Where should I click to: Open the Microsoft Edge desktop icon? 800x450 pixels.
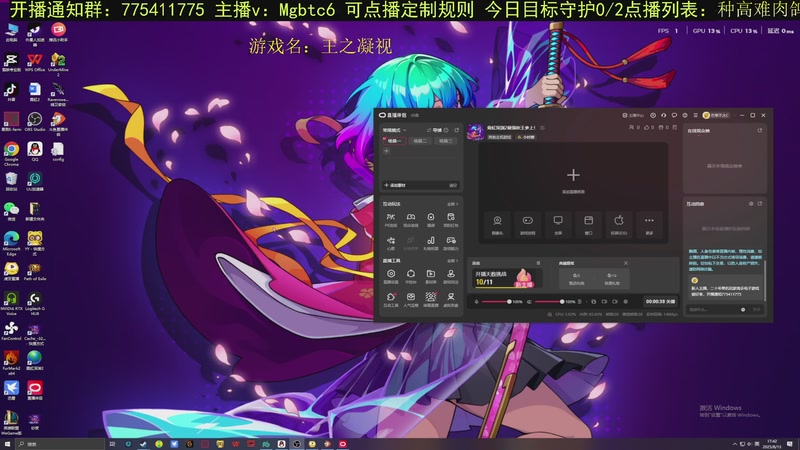pos(11,242)
